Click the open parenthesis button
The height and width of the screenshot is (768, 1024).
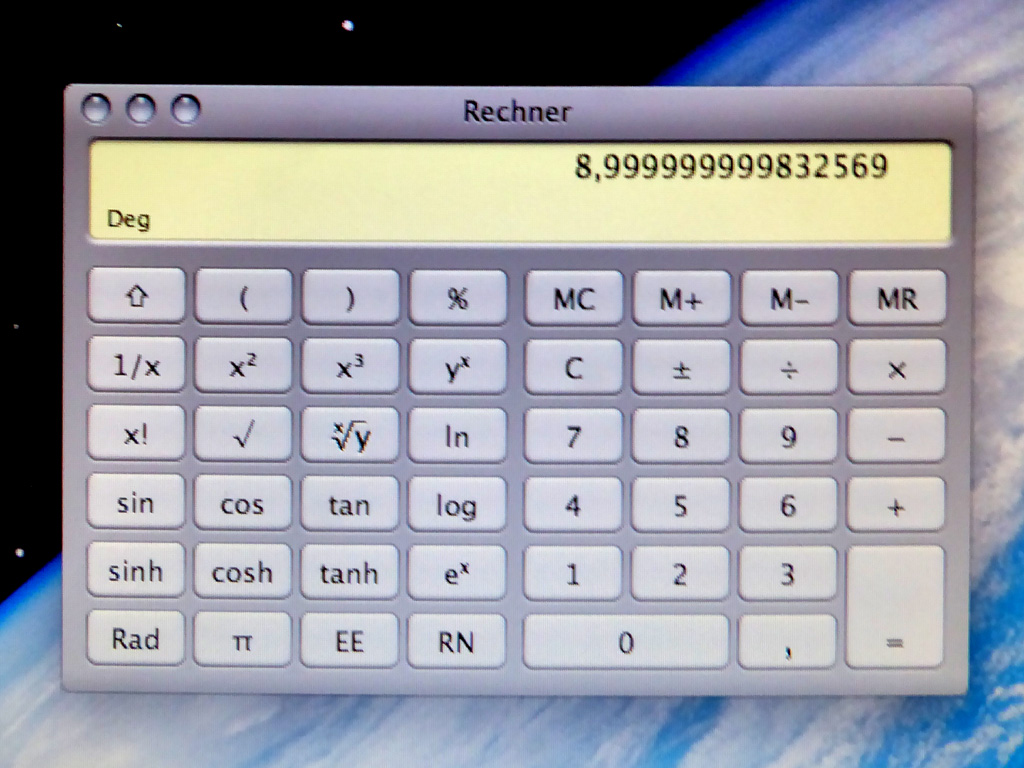click(243, 297)
